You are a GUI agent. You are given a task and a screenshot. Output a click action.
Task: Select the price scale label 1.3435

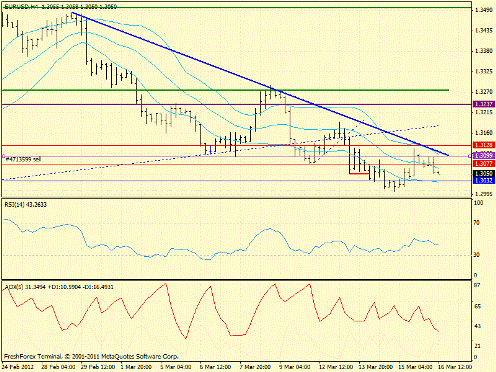(483, 31)
